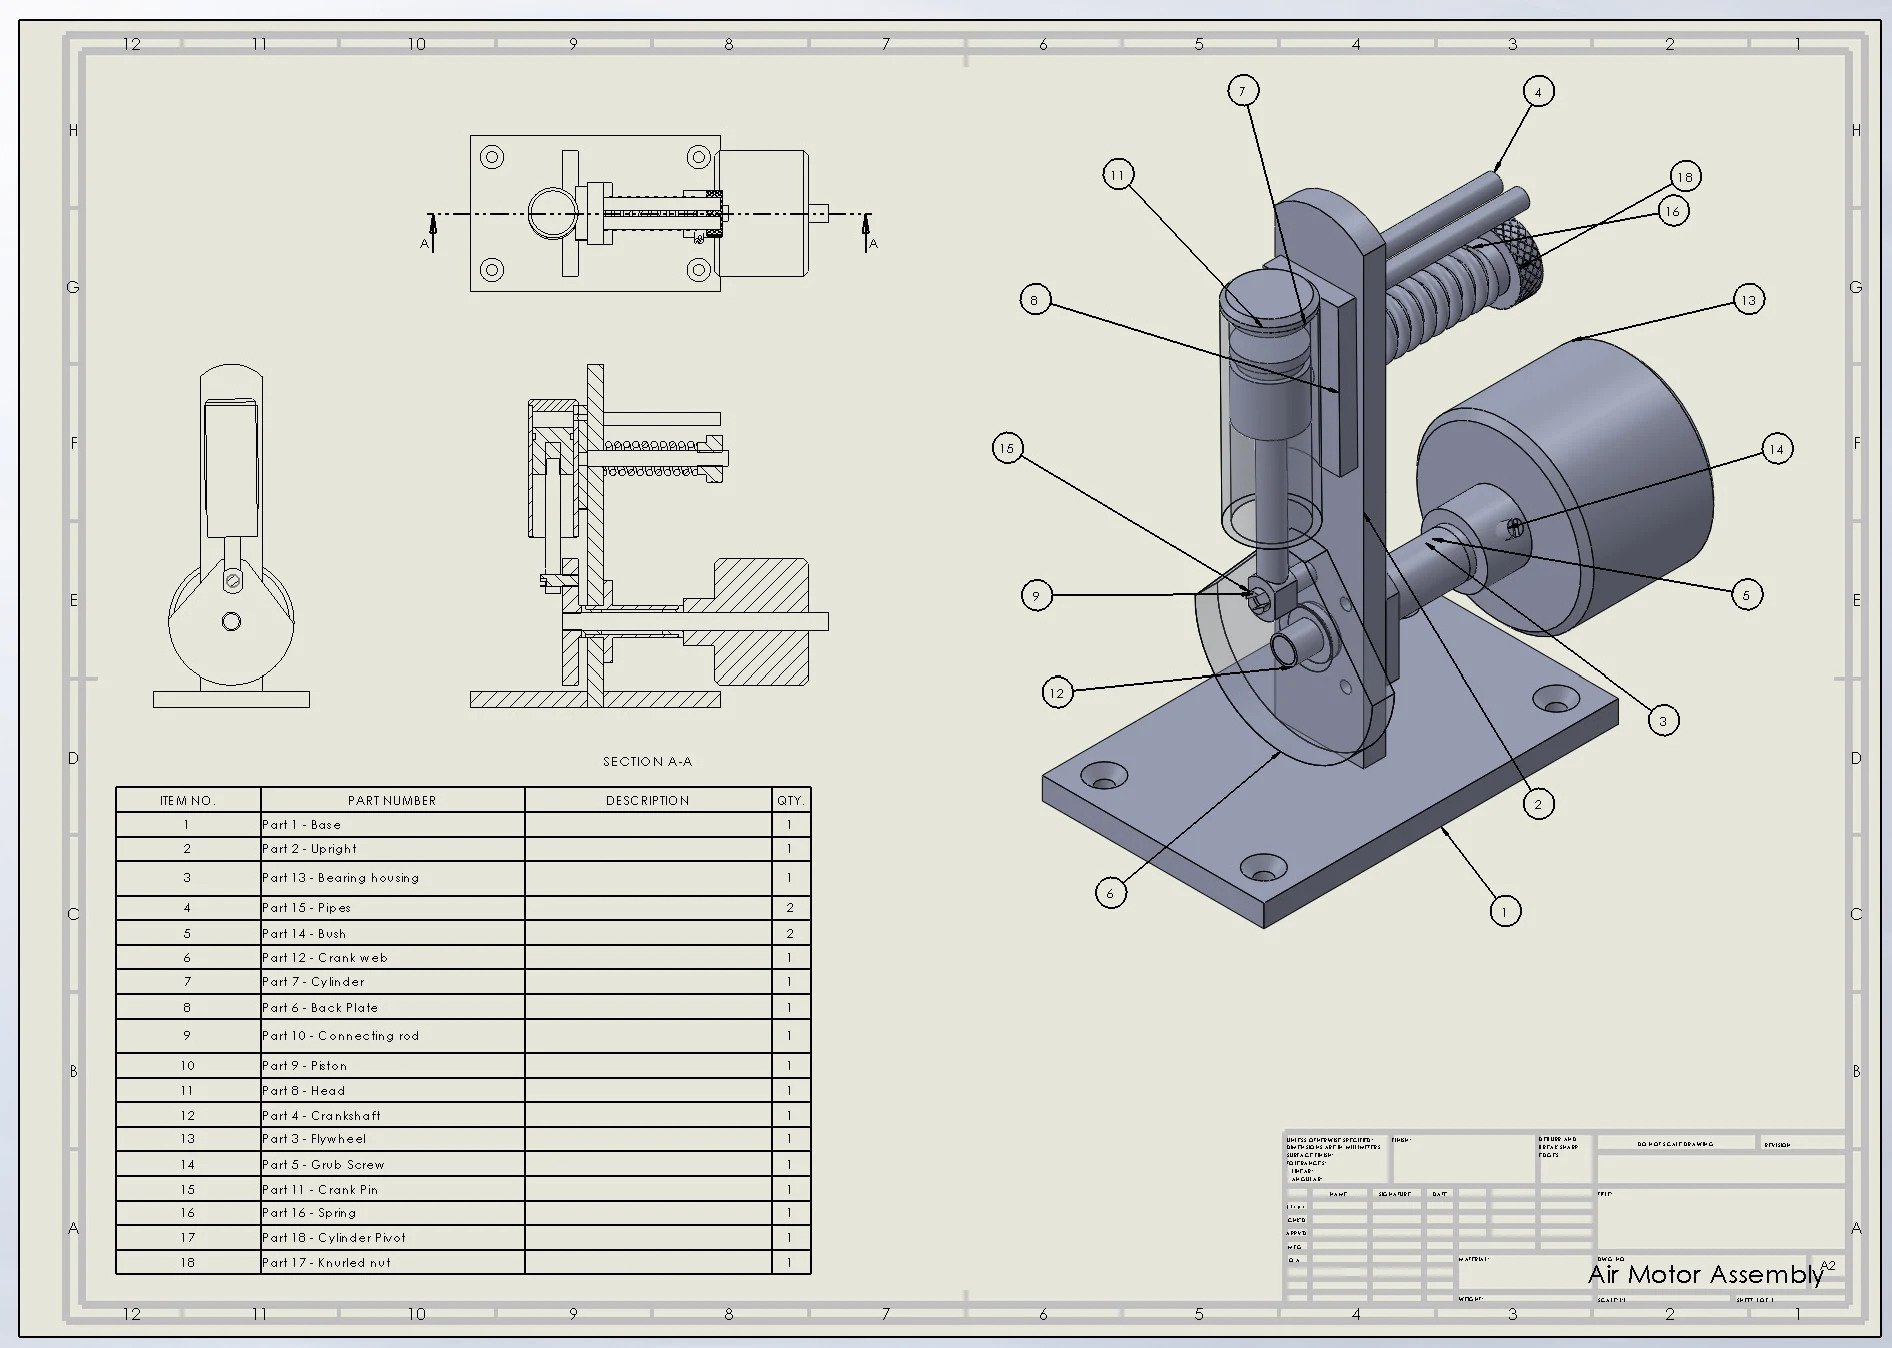1892x1348 pixels.
Task: Click the 'Part 17 - Knurled nut' cell
Action: click(x=392, y=1262)
